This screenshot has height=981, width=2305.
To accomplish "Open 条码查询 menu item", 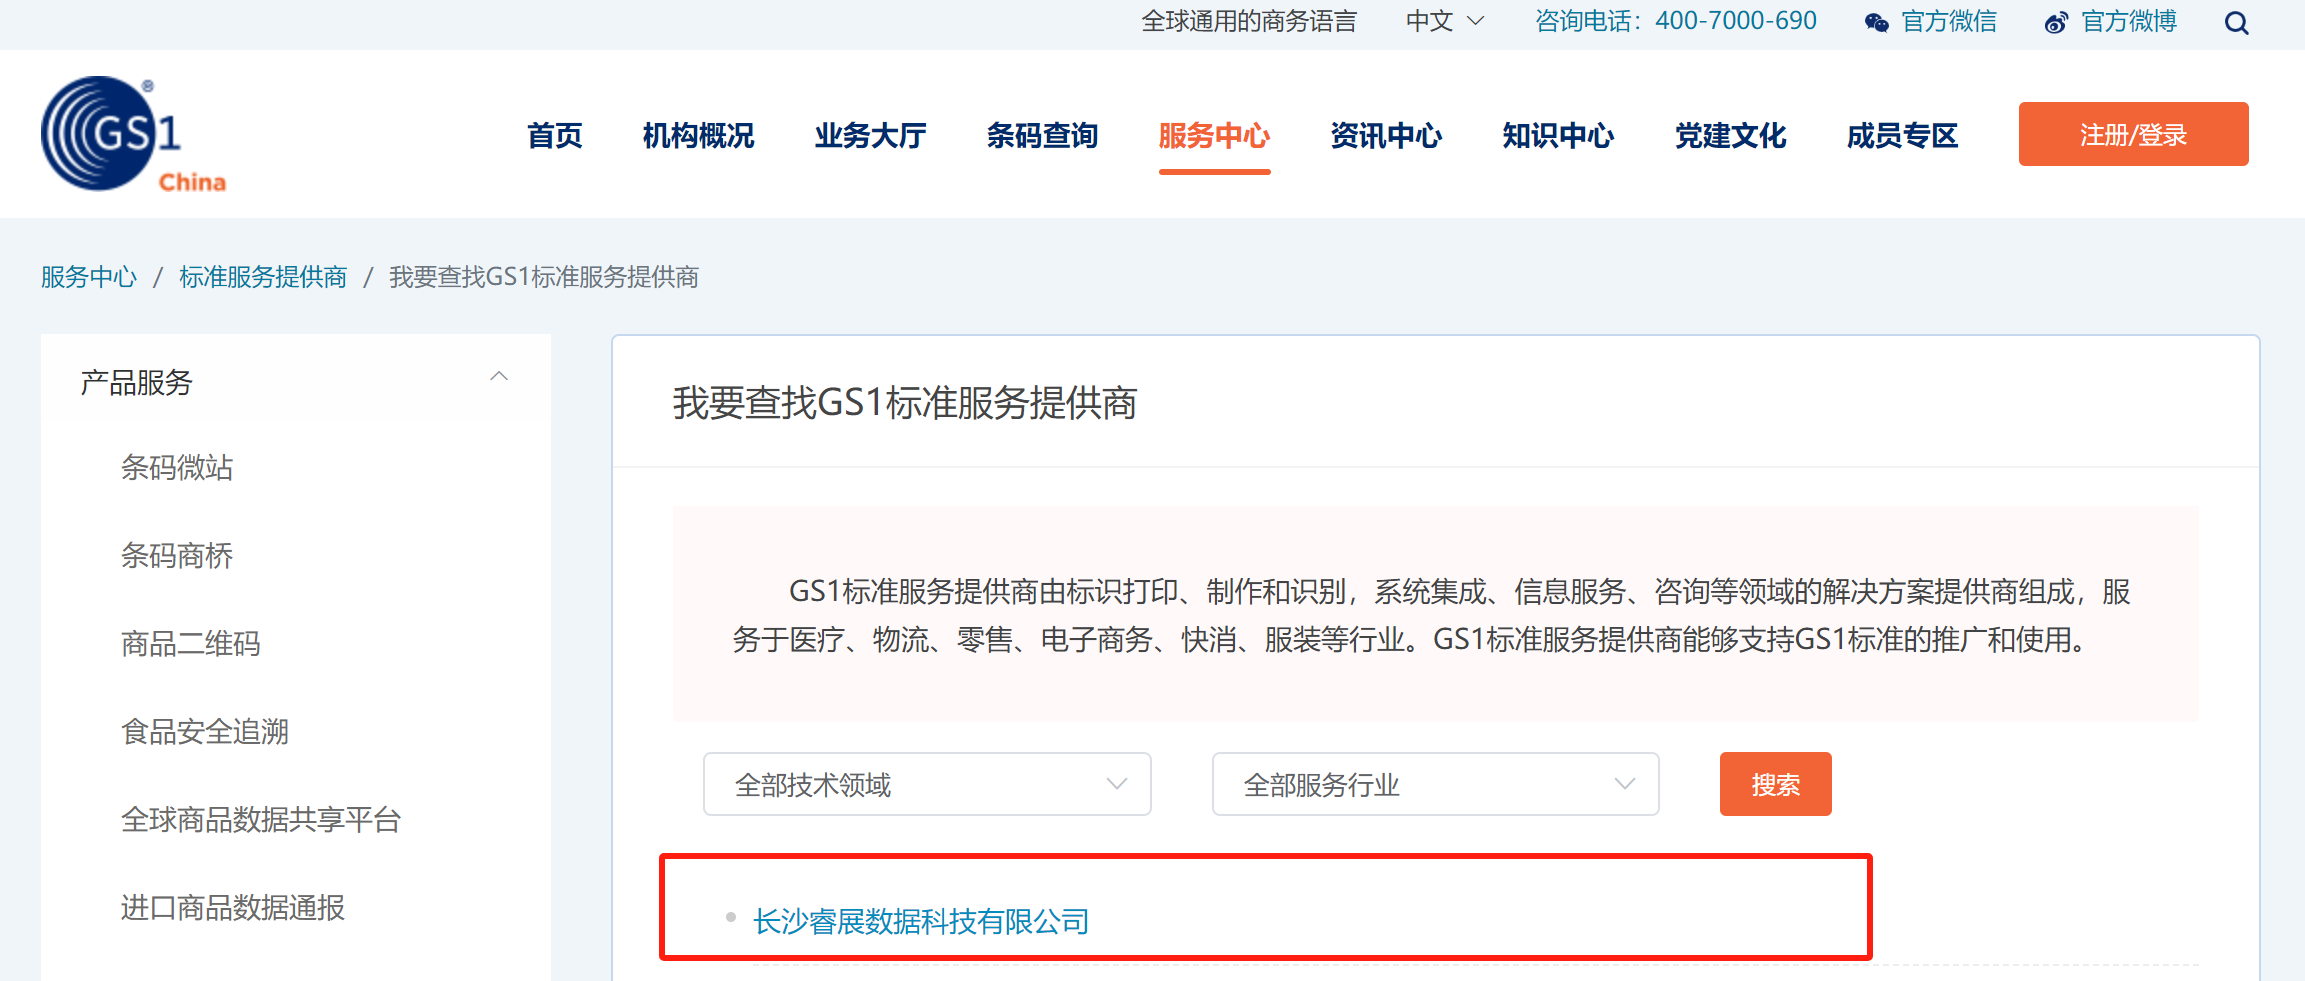I will pyautogui.click(x=1042, y=135).
